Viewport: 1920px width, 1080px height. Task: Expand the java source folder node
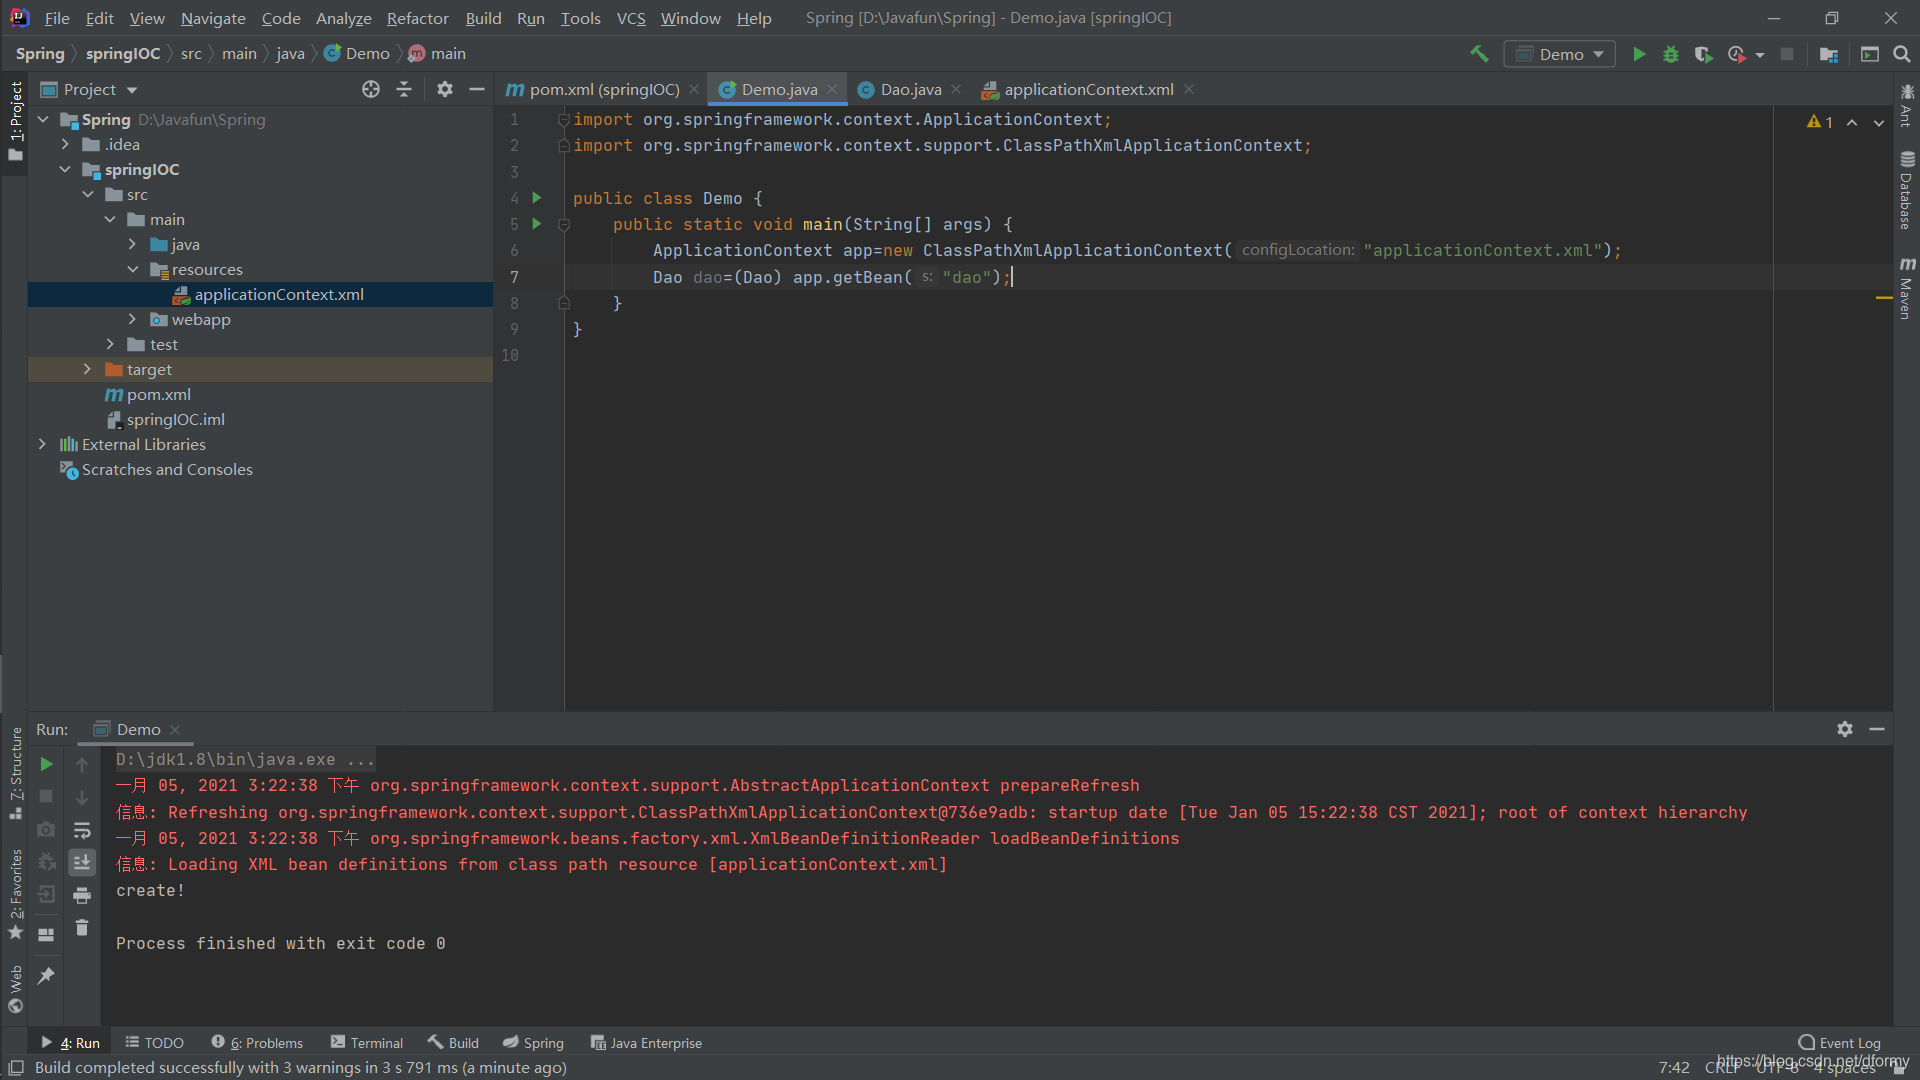point(132,244)
